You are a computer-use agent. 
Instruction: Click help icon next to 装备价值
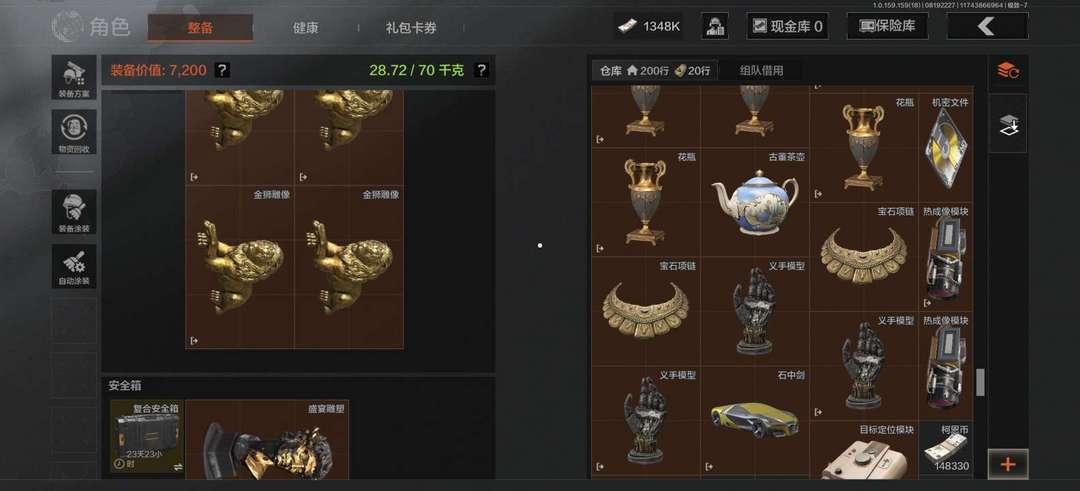click(222, 70)
